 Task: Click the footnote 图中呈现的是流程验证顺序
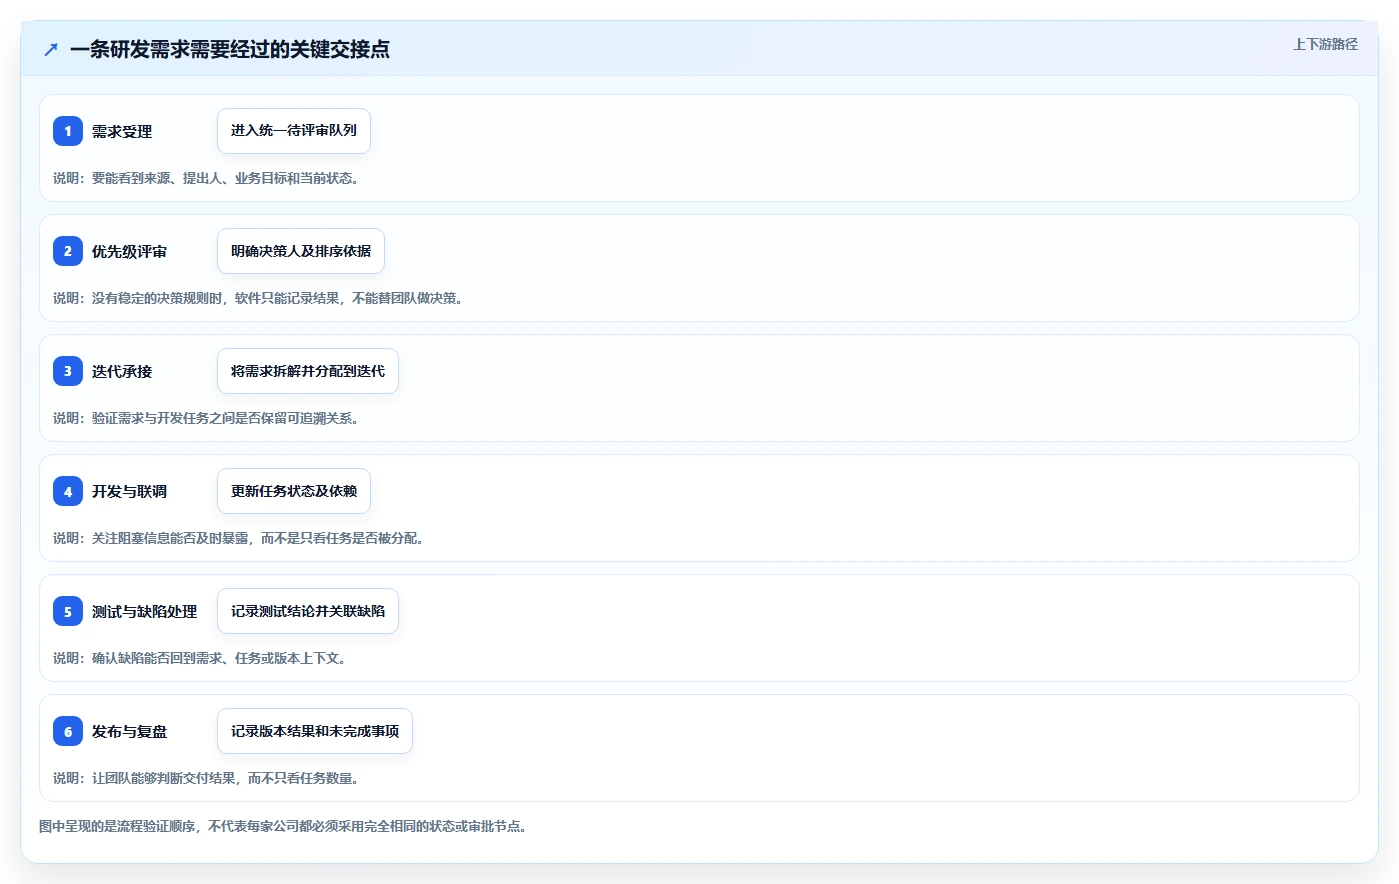coord(283,826)
